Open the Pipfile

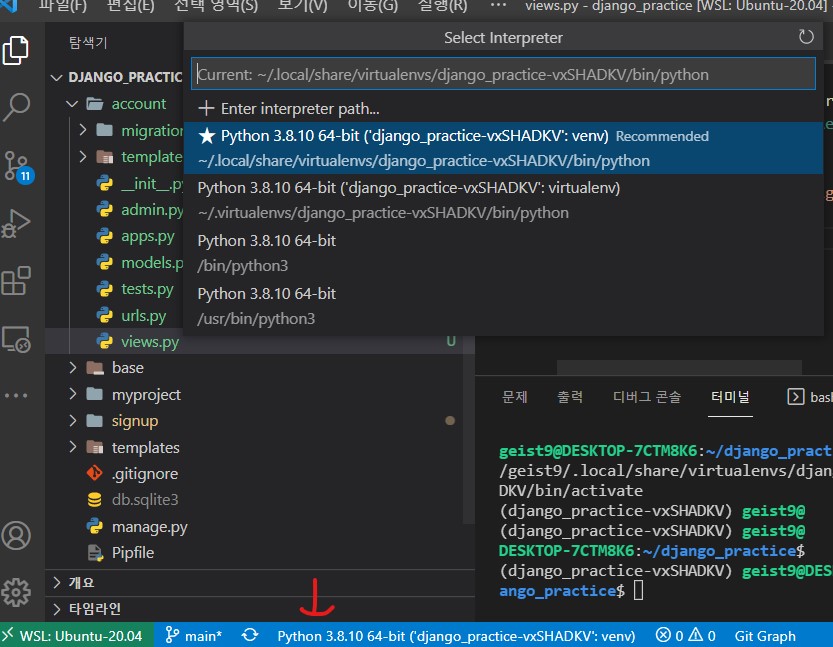pyautogui.click(x=132, y=553)
